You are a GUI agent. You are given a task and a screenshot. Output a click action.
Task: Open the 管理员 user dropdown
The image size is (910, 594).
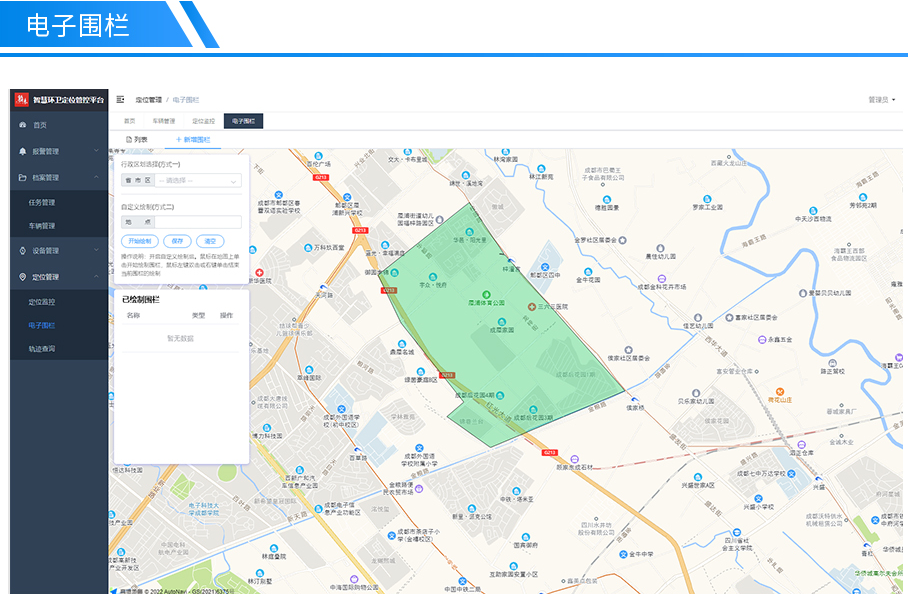pyautogui.click(x=882, y=100)
